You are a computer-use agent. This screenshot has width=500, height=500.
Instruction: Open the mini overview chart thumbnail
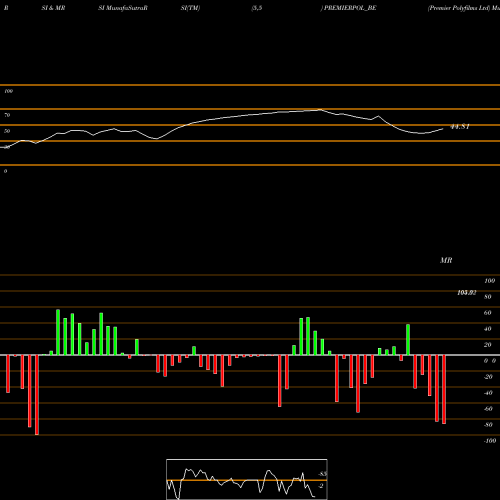[x=247, y=479]
